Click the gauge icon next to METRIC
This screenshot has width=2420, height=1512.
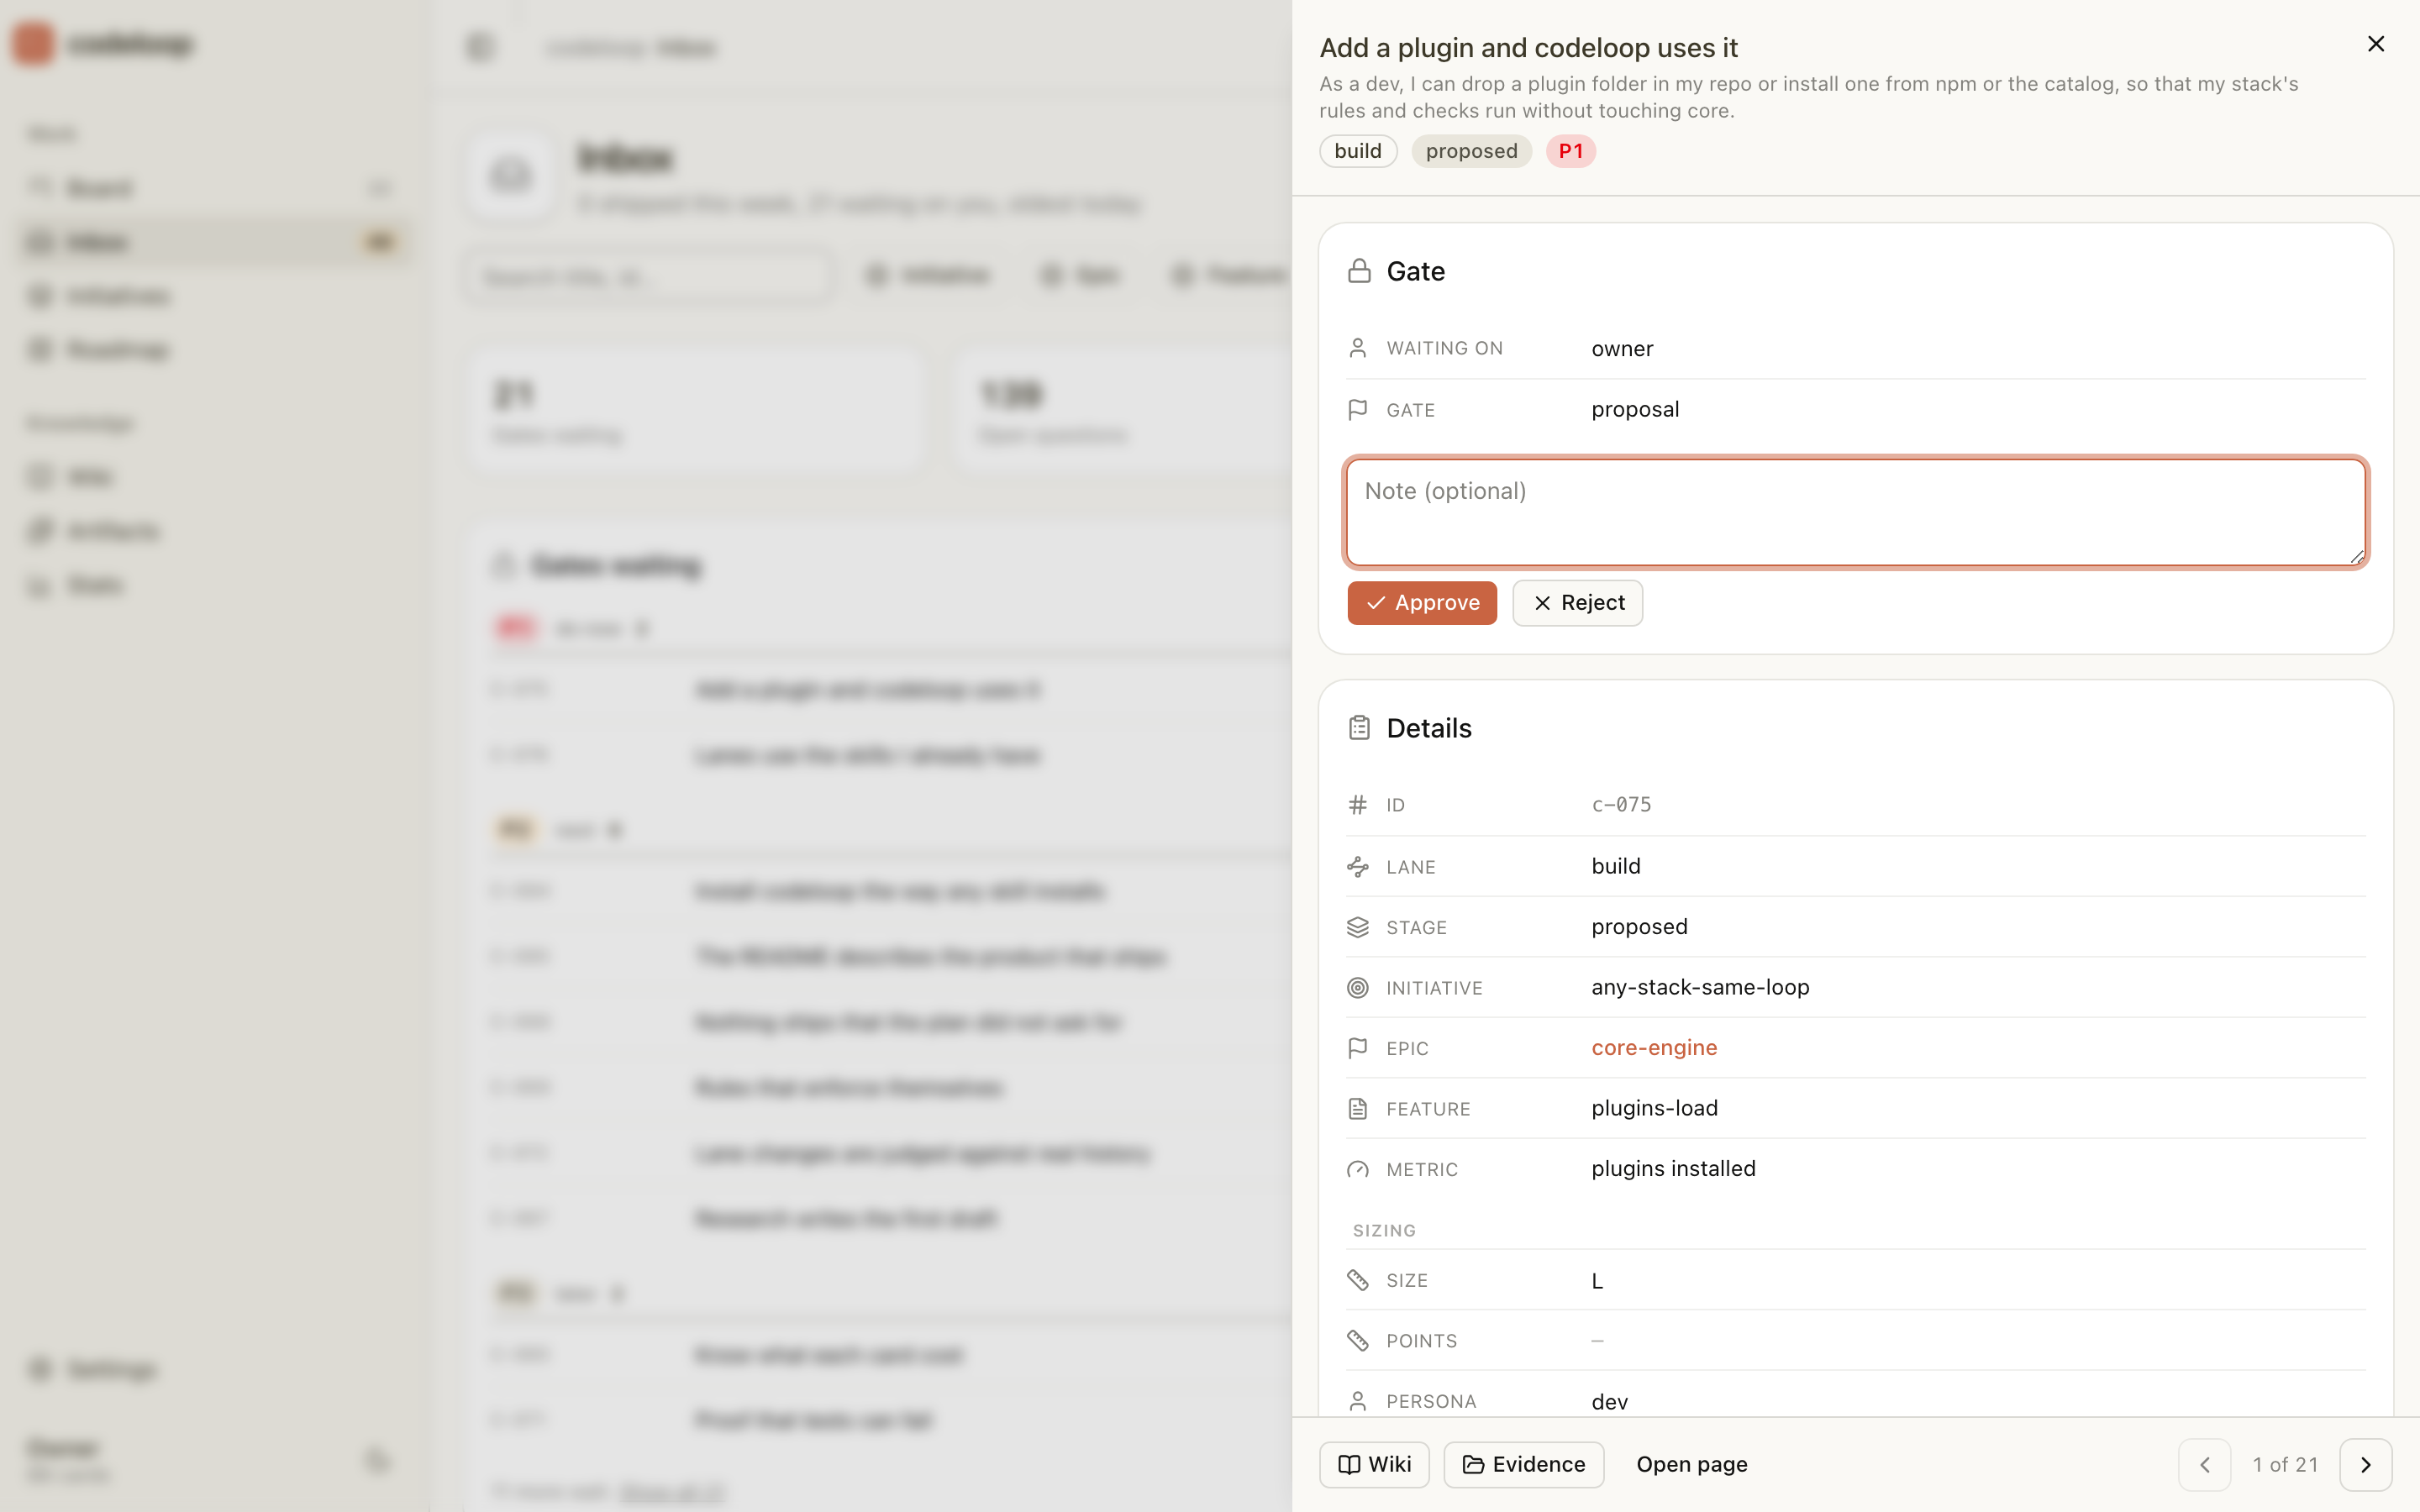(x=1358, y=1169)
